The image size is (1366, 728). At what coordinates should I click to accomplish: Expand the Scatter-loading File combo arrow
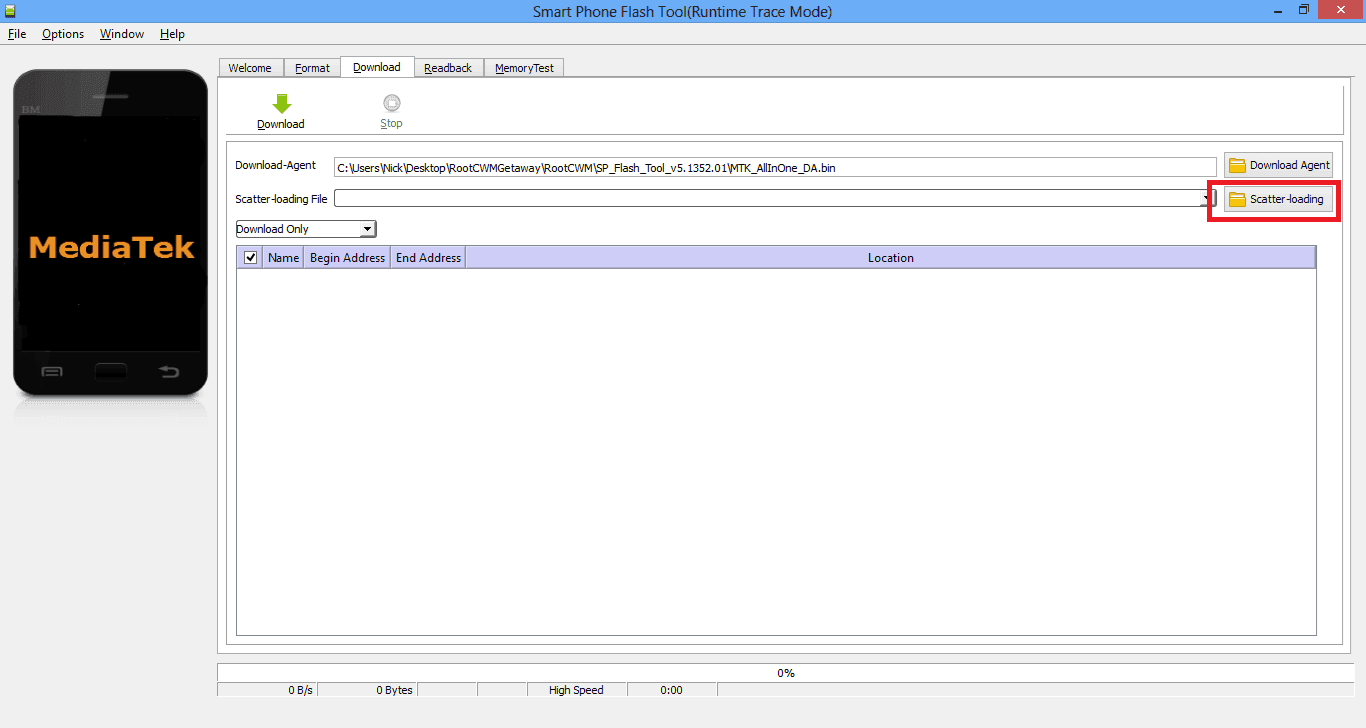click(1208, 199)
